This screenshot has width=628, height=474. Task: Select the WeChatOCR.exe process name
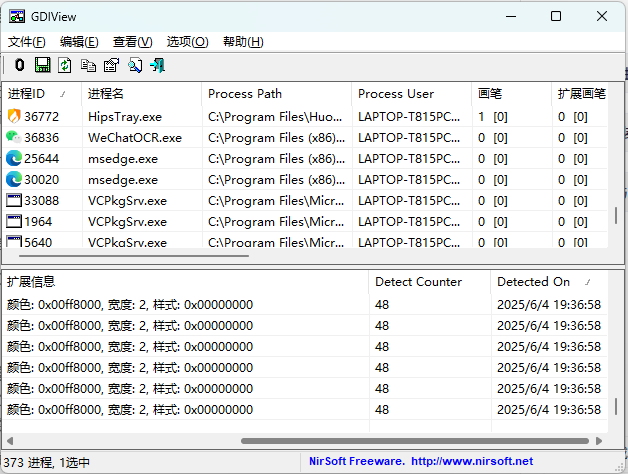pyautogui.click(x=135, y=138)
